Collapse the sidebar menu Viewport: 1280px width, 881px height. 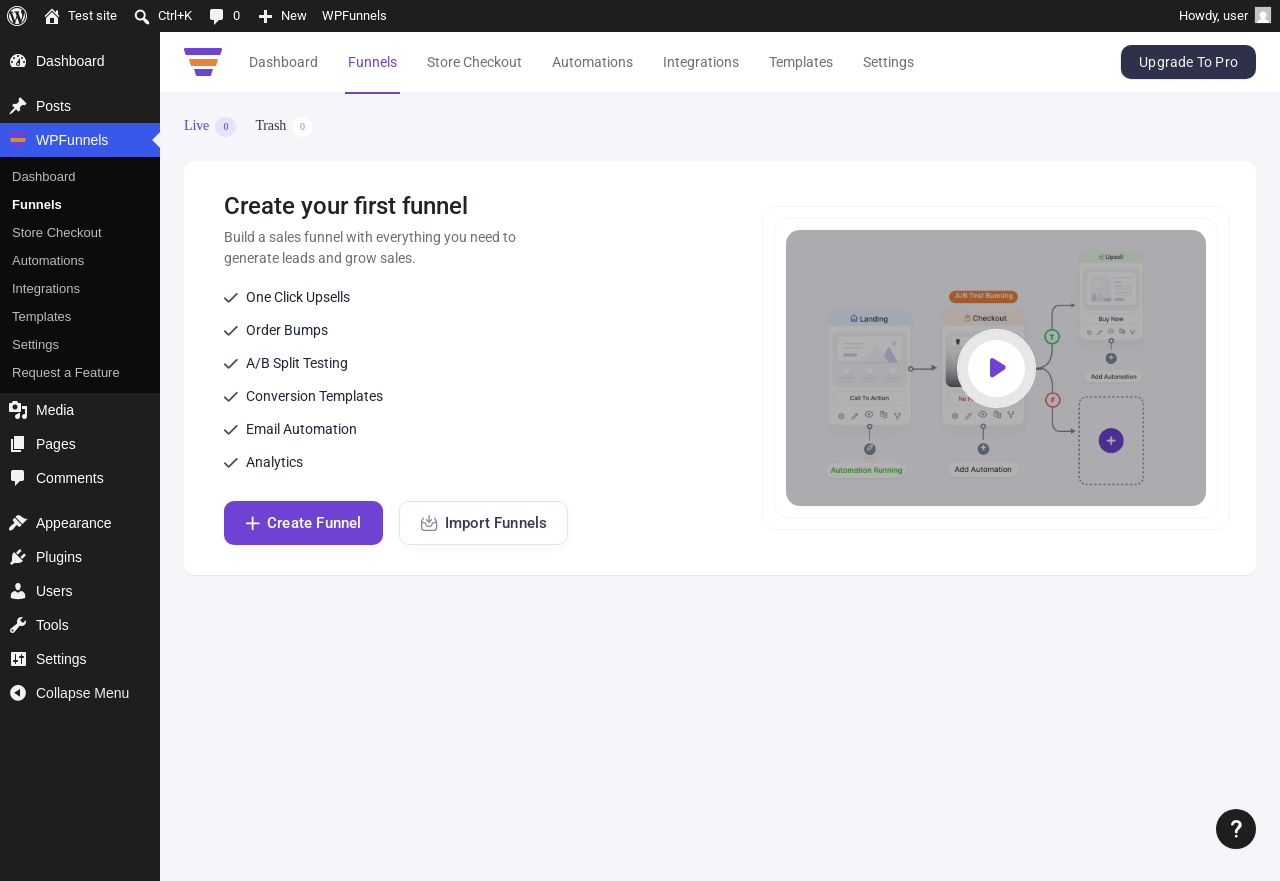80,693
